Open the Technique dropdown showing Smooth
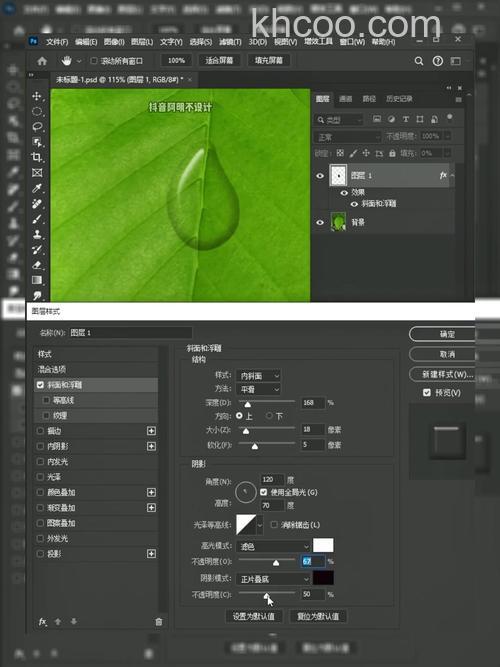The height and width of the screenshot is (667, 500). pos(258,389)
